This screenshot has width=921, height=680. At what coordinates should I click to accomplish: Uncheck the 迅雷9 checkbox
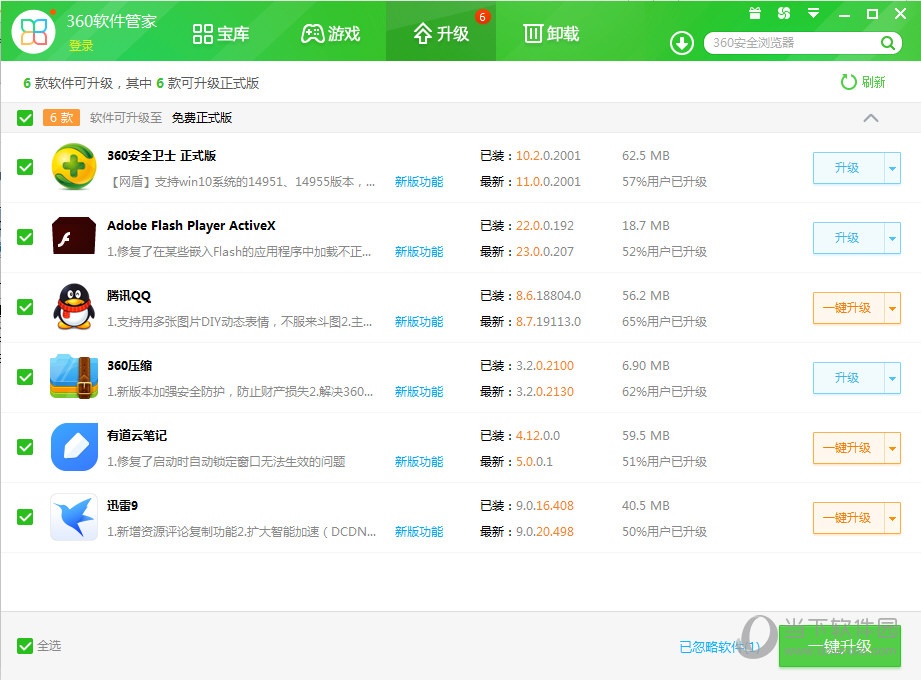(x=25, y=517)
